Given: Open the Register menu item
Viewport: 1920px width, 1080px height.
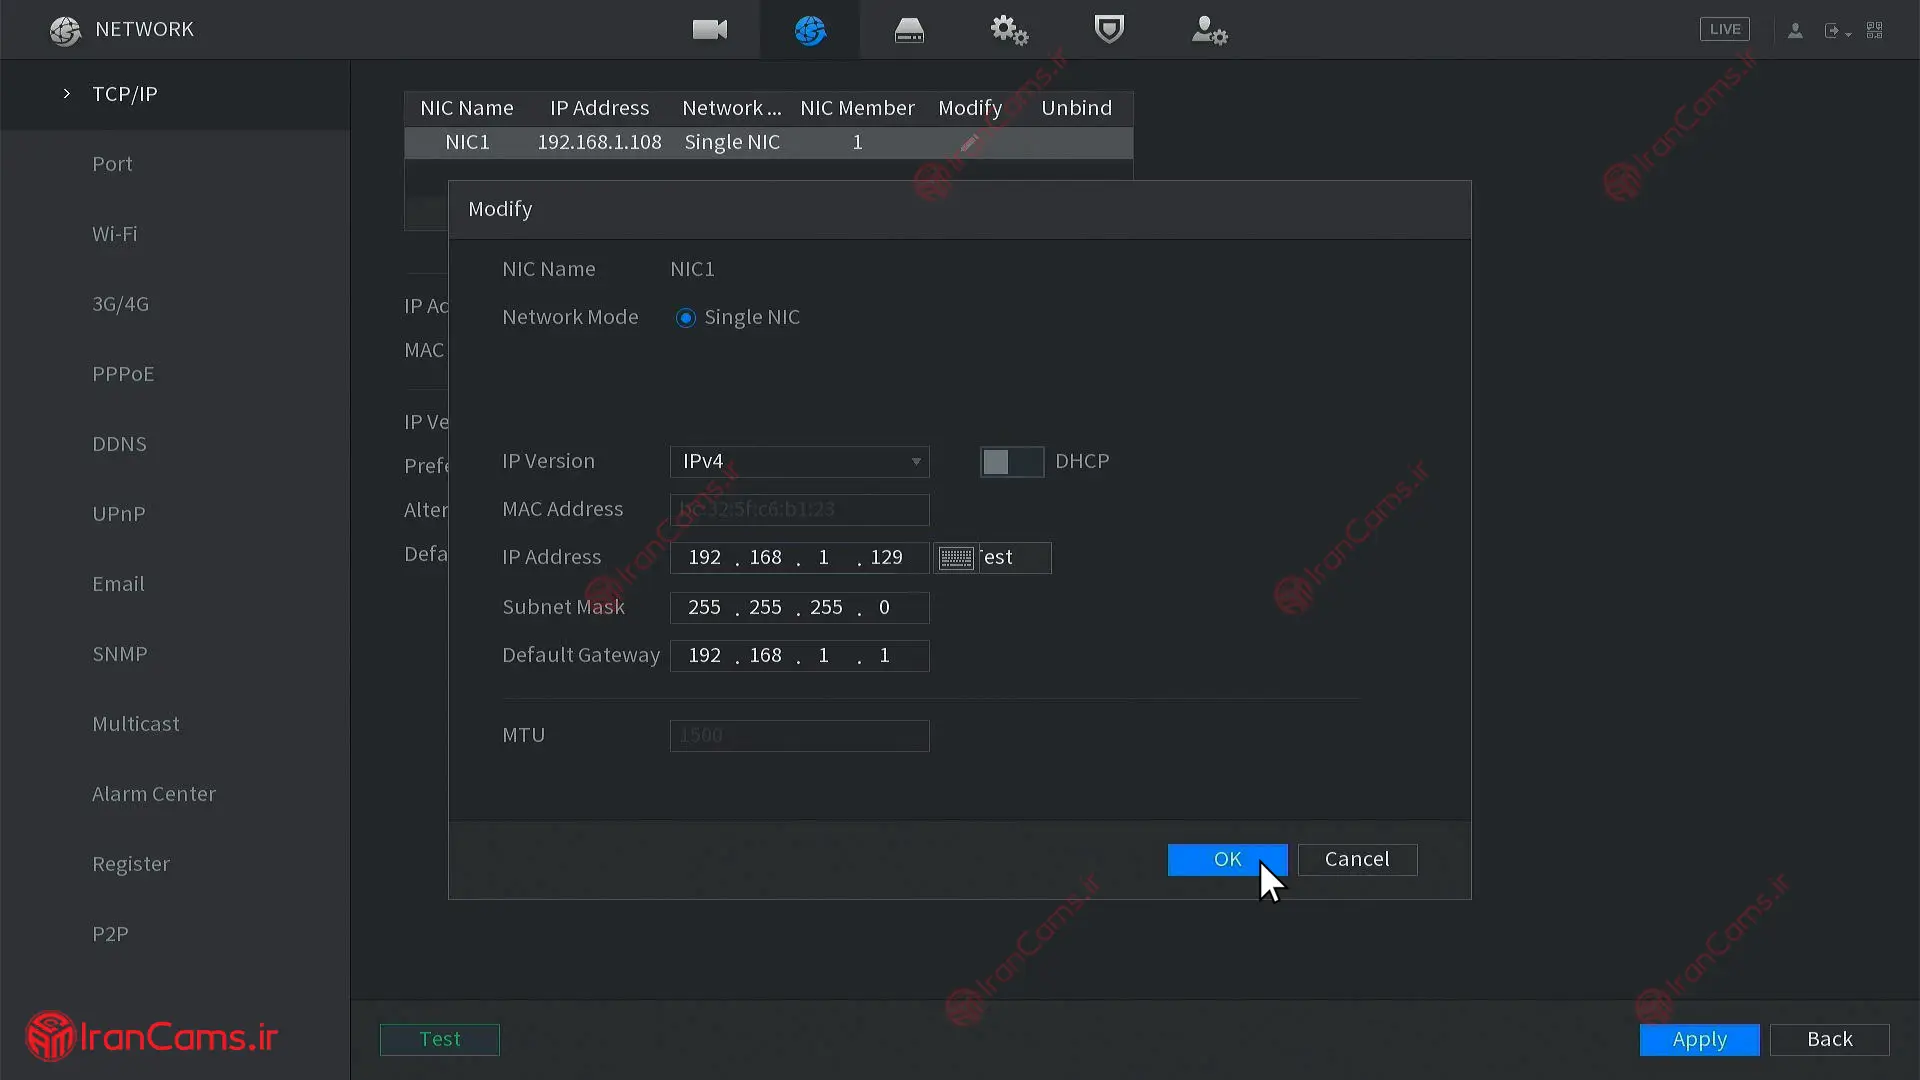Looking at the screenshot, I should click(130, 864).
